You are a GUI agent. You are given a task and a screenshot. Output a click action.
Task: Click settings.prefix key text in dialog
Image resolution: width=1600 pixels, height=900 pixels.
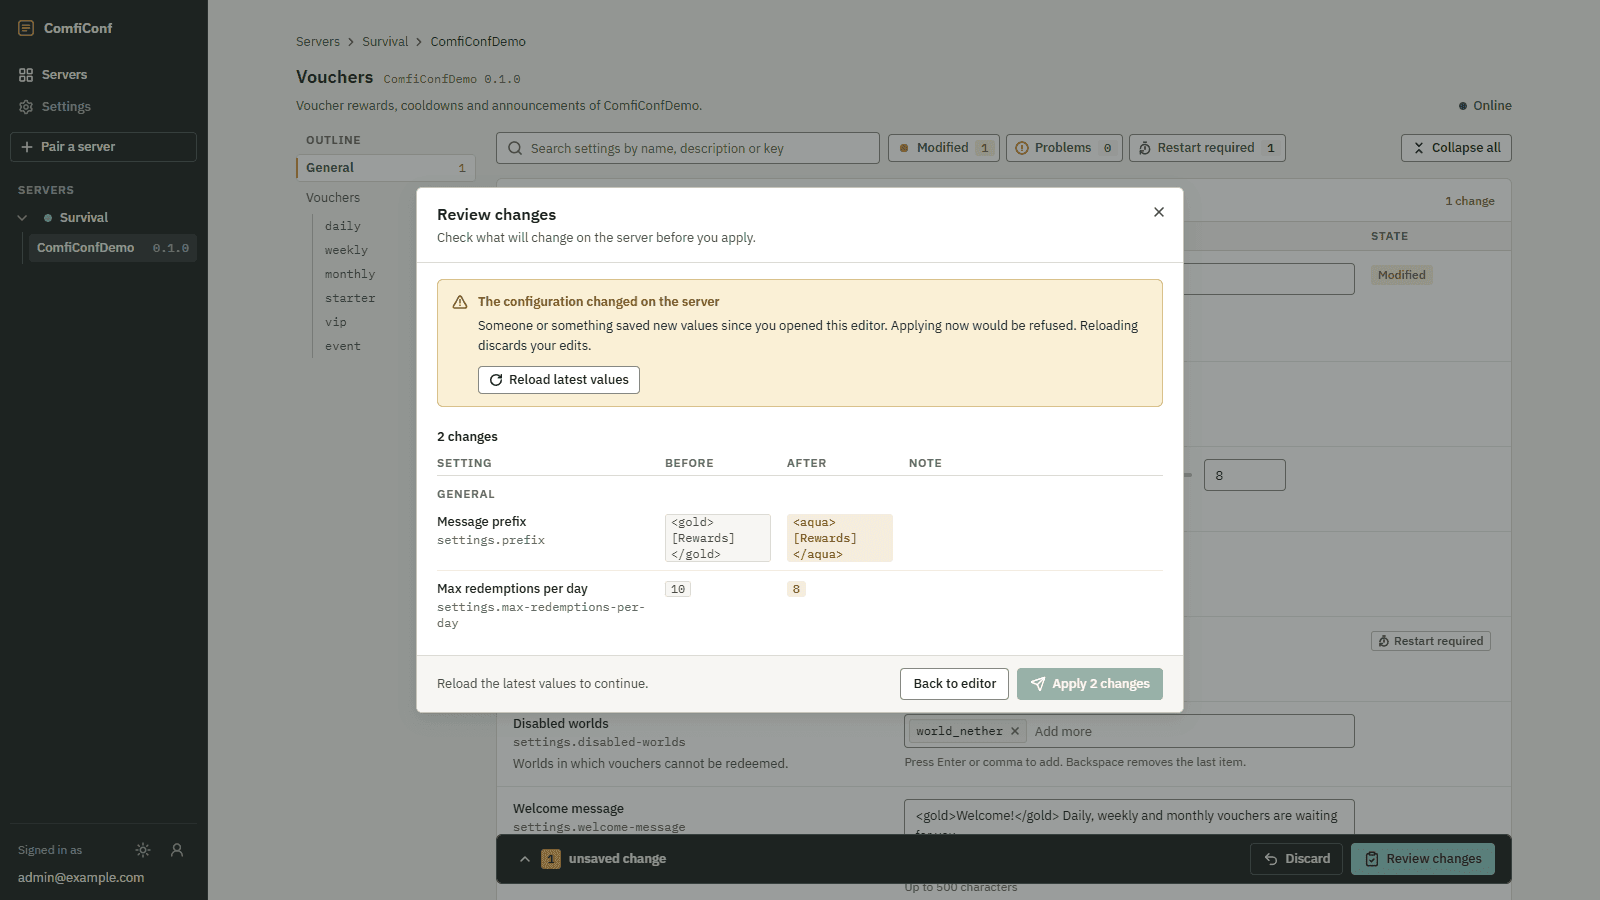pyautogui.click(x=491, y=540)
